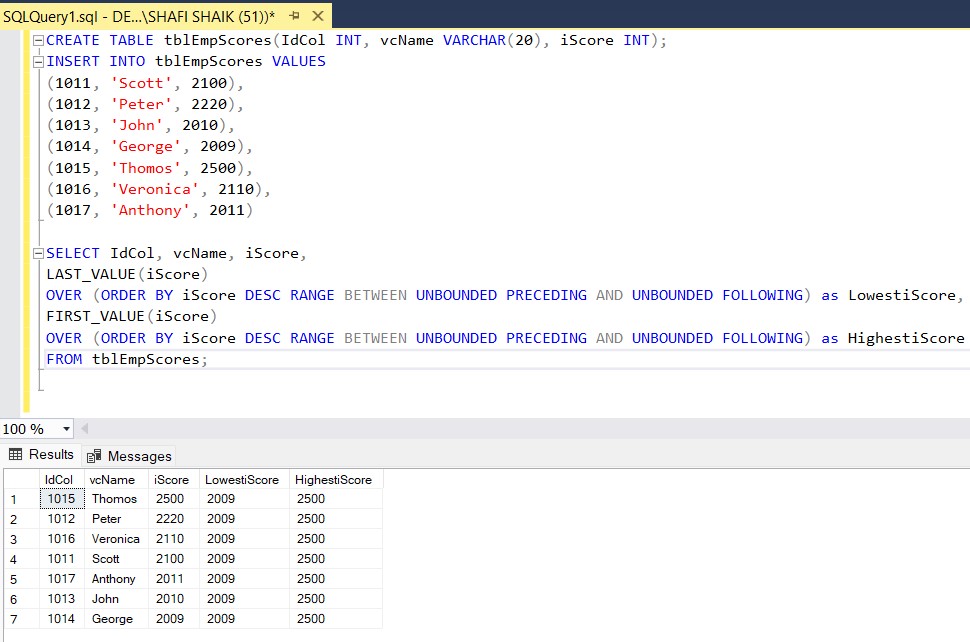The image size is (970, 642).
Task: Collapse the INSERT INTO statement region
Action: (36, 61)
